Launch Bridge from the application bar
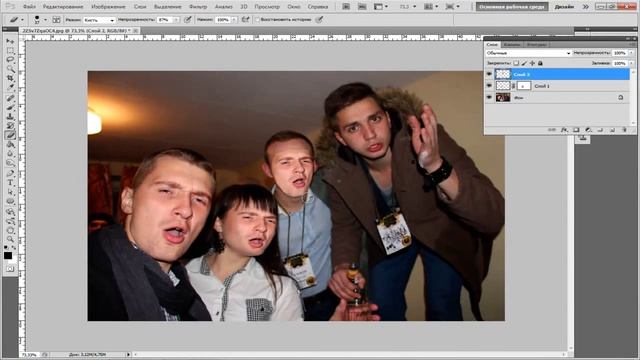The width and height of the screenshot is (640, 360). pyautogui.click(x=346, y=7)
